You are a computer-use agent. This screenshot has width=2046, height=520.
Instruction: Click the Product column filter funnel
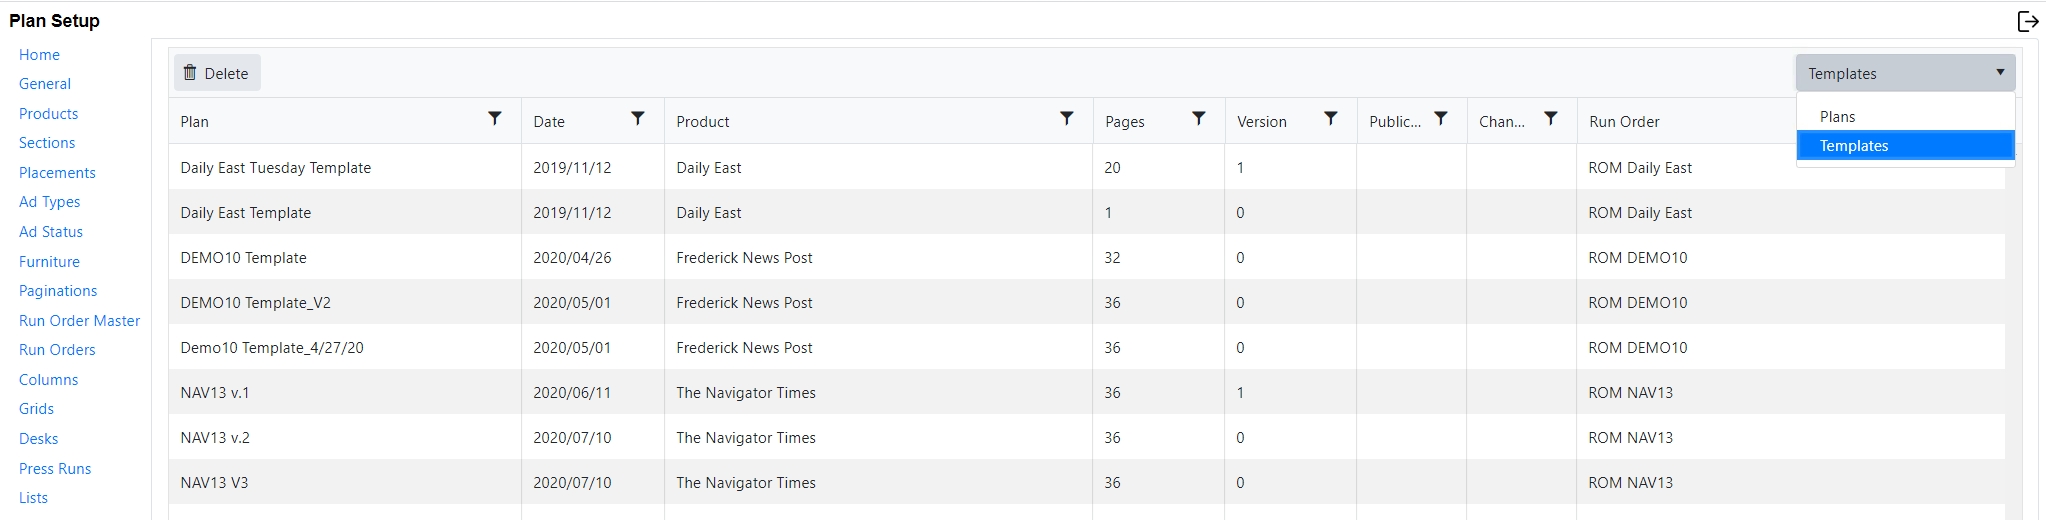(x=1067, y=119)
